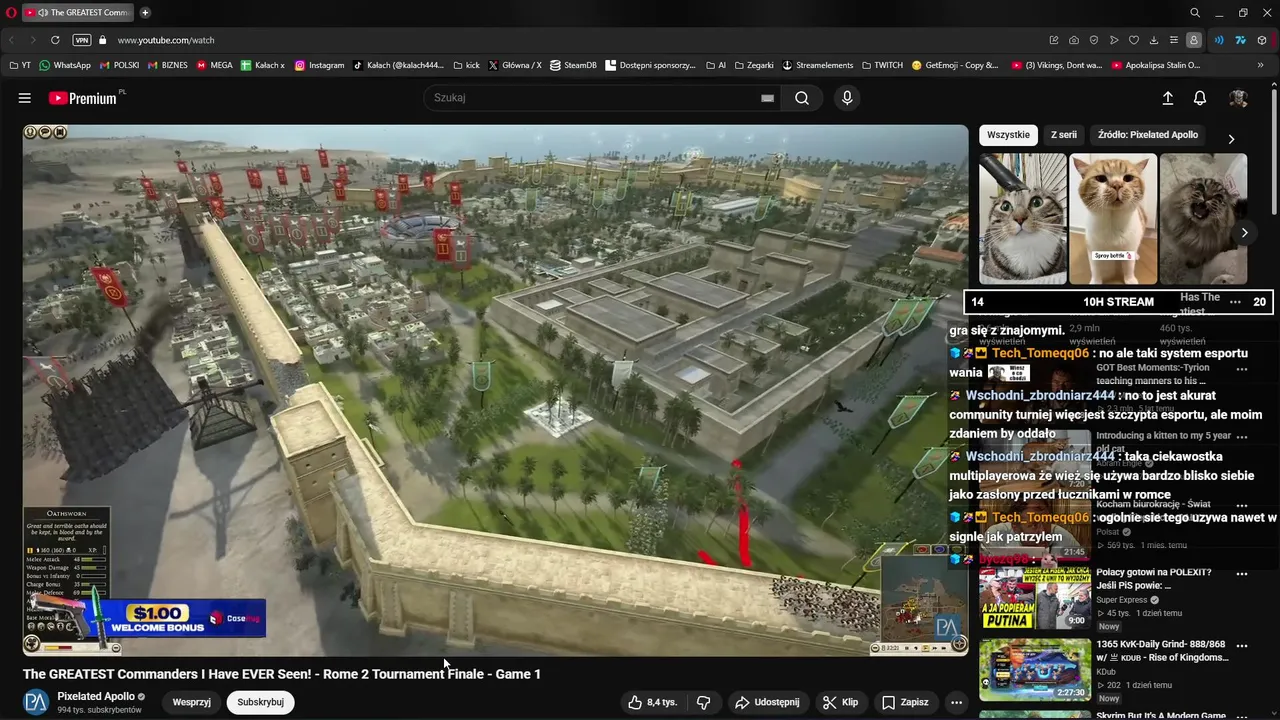Open the edit-page pencil icon in address bar
This screenshot has height=720, width=1280.
pyautogui.click(x=1054, y=40)
